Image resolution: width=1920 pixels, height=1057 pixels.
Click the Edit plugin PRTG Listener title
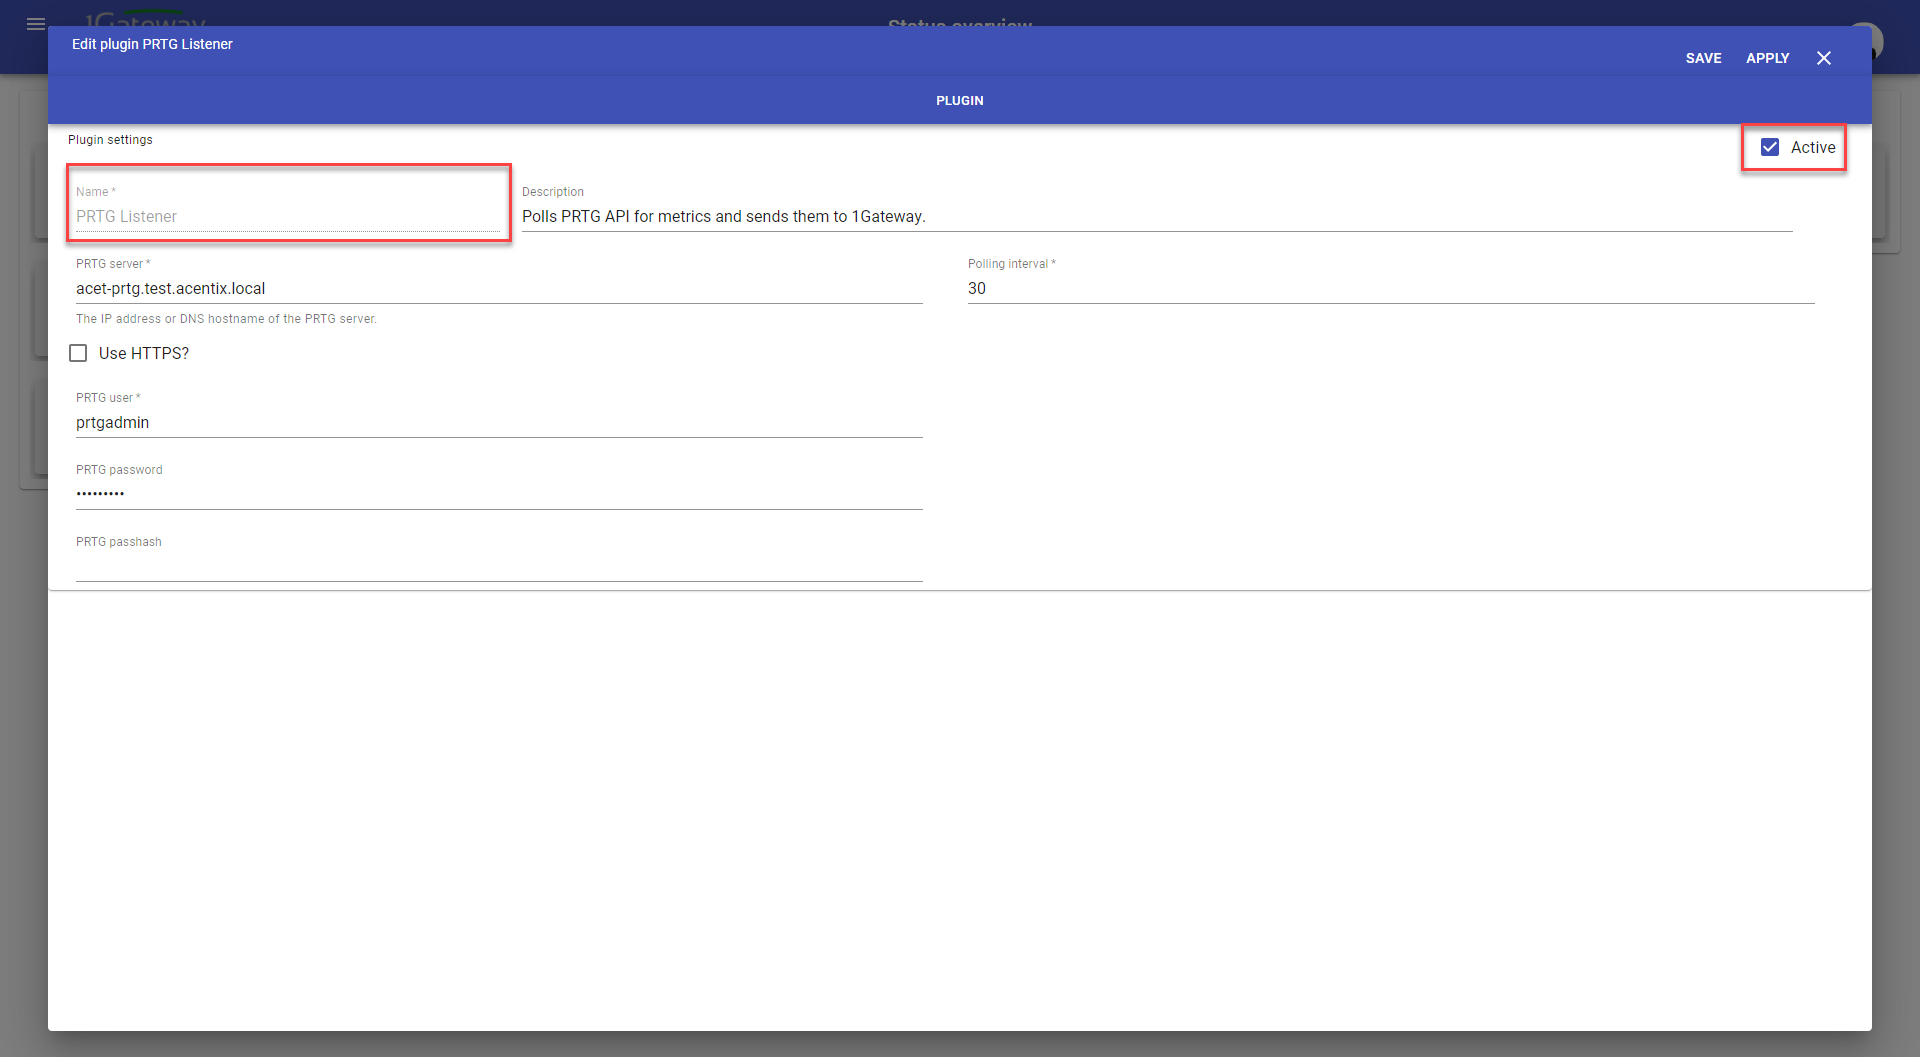pos(152,44)
